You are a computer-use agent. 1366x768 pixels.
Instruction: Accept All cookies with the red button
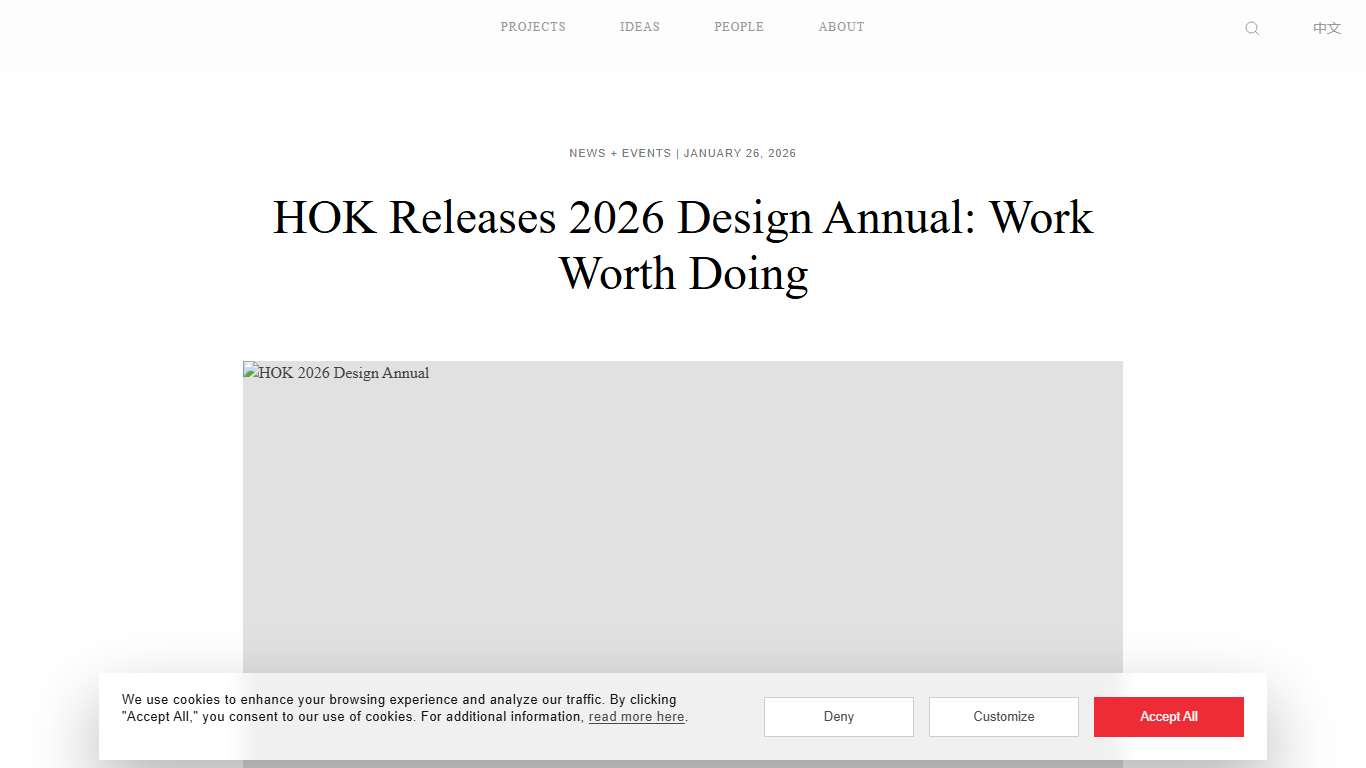[x=1168, y=716]
